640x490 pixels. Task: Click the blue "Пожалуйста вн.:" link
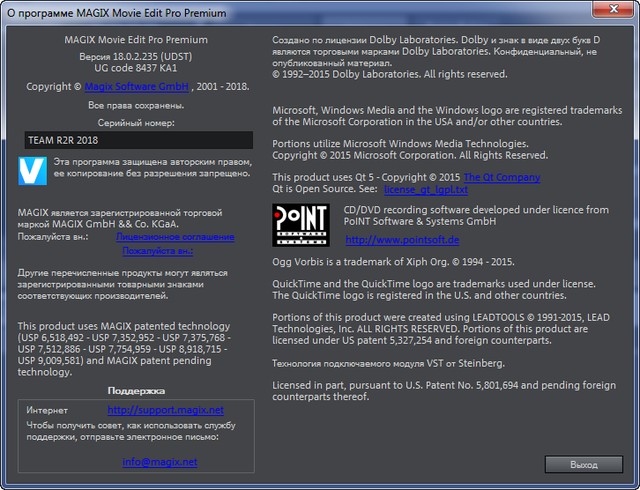click(x=158, y=251)
